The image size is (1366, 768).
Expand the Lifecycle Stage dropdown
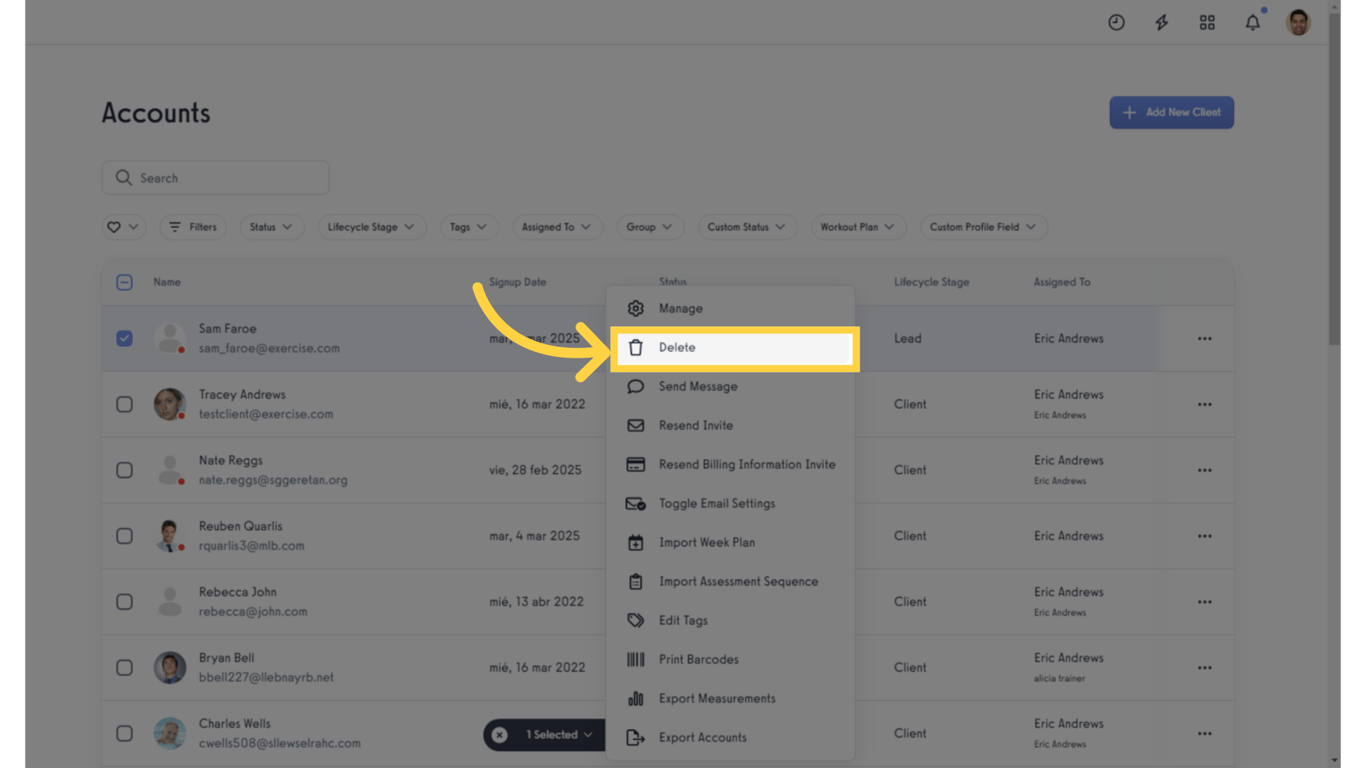pyautogui.click(x=371, y=227)
